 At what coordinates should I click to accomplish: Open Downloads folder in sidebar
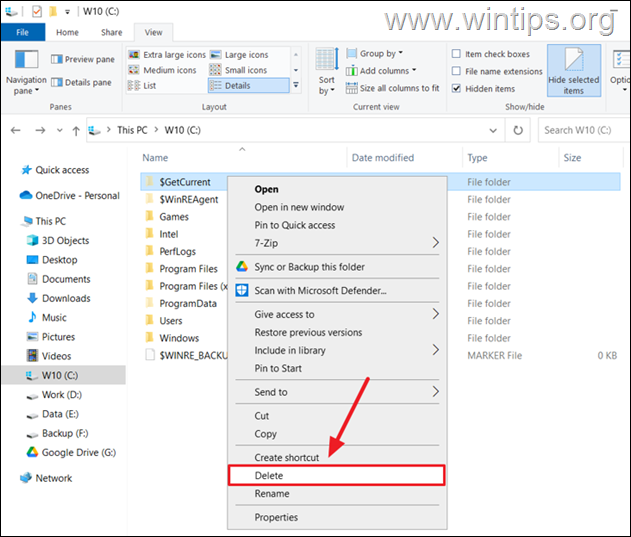coord(58,298)
